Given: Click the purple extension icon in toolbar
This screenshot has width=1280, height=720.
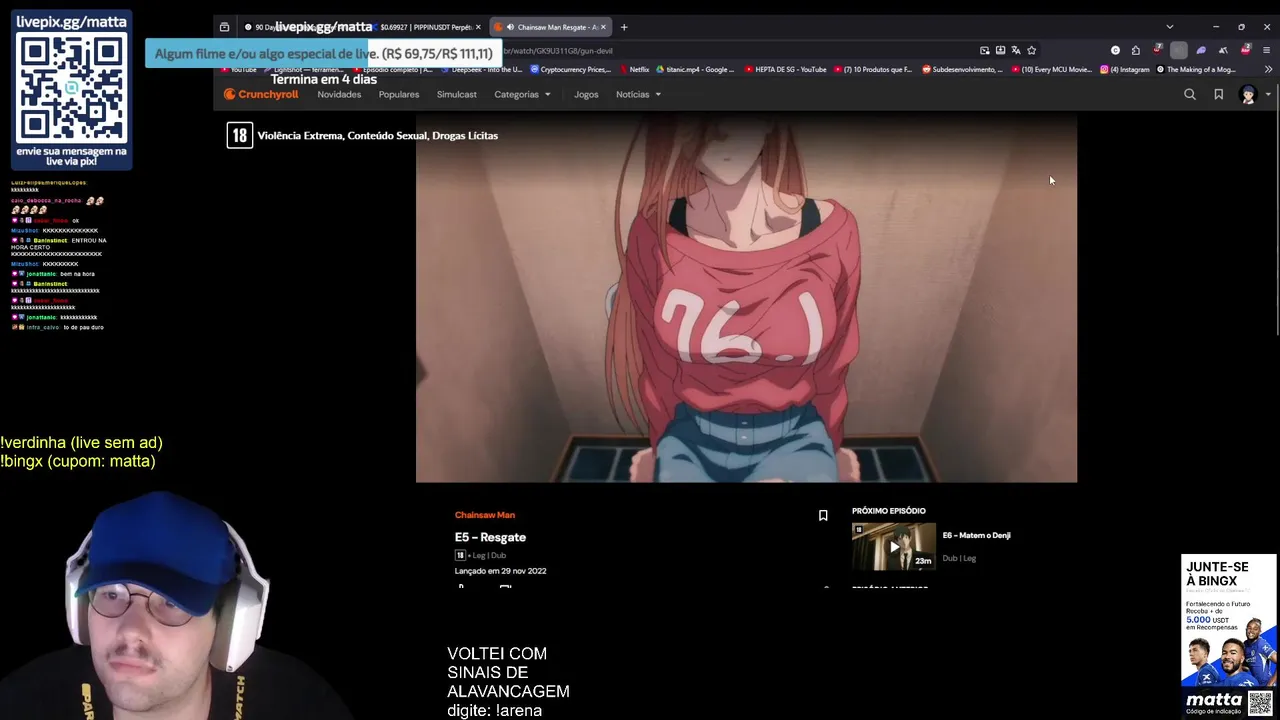Looking at the screenshot, I should (x=1201, y=50).
